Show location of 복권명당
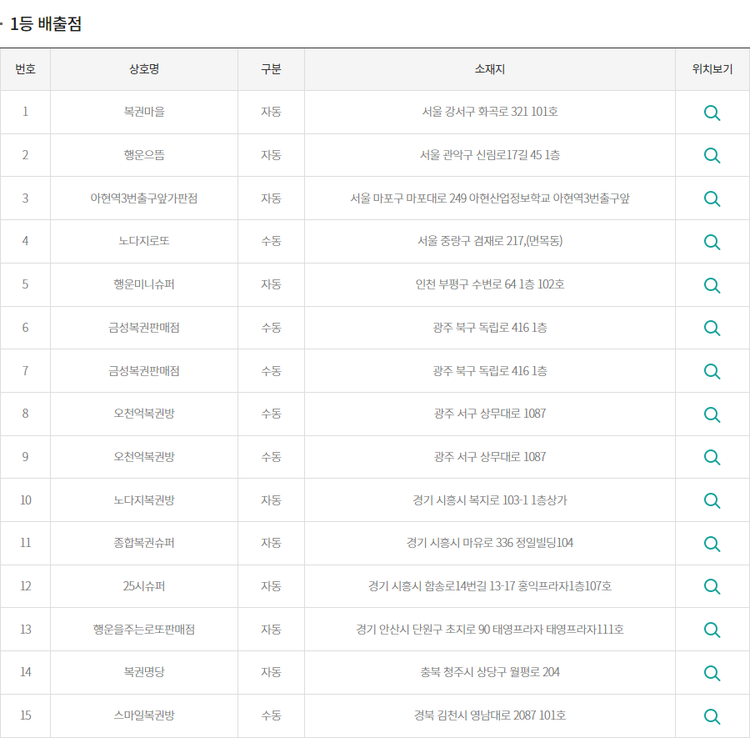Screen dimensions: 750x738 click(712, 673)
